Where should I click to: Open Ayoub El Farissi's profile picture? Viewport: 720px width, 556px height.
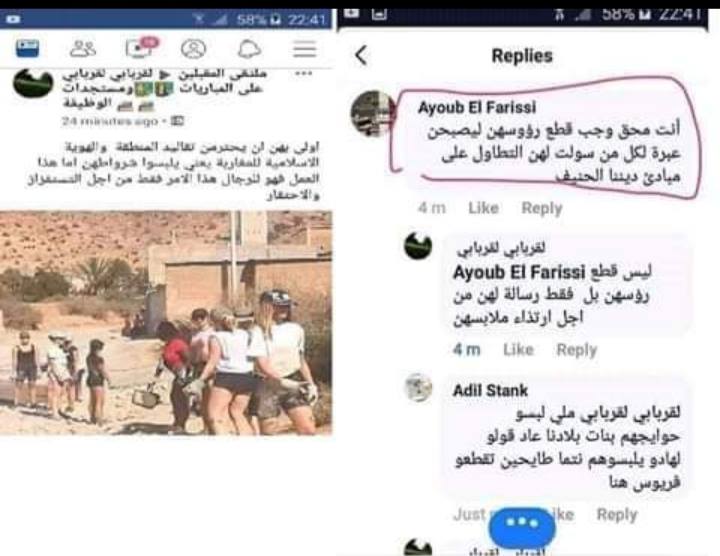click(373, 113)
